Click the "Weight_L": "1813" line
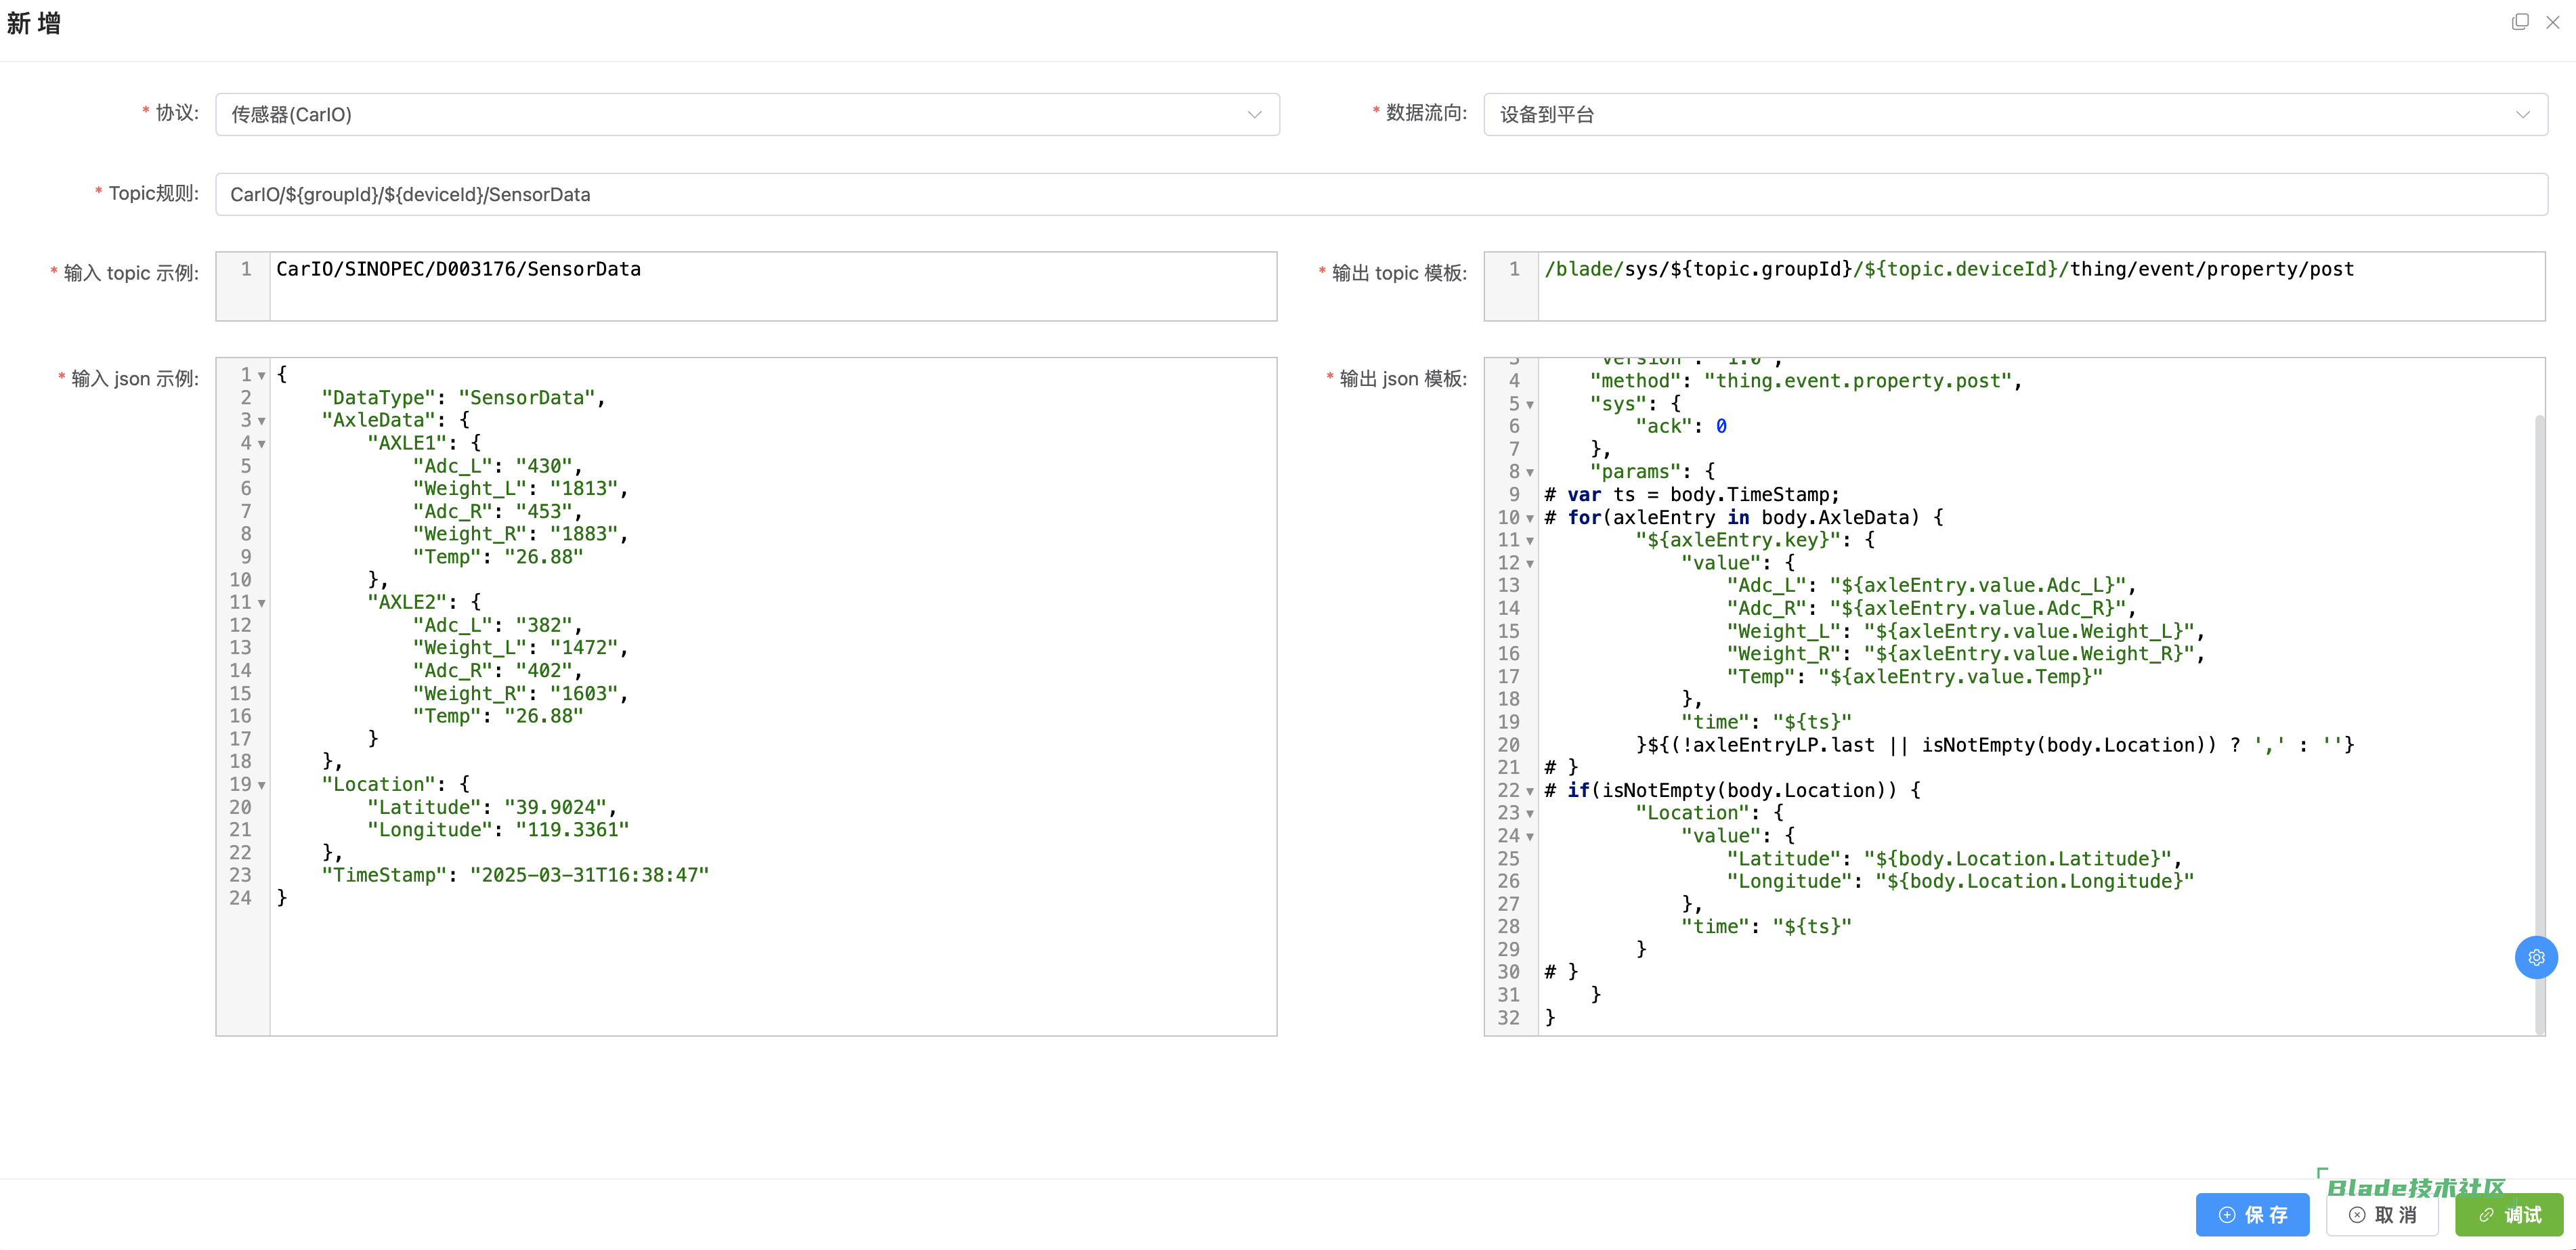This screenshot has height=1250, width=2576. (521, 489)
